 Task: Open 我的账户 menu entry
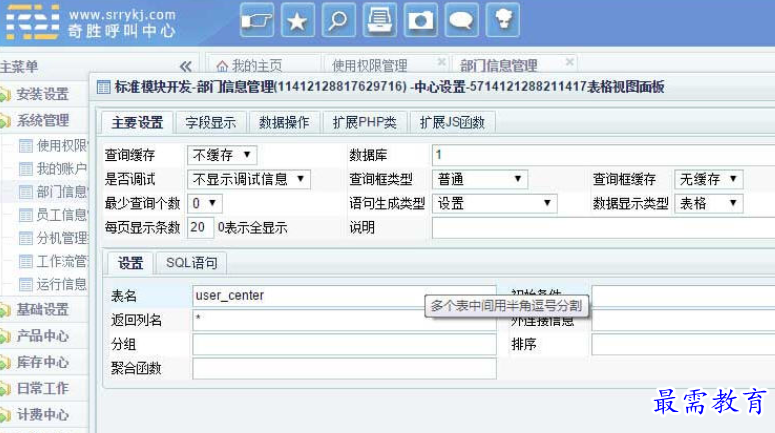52,169
